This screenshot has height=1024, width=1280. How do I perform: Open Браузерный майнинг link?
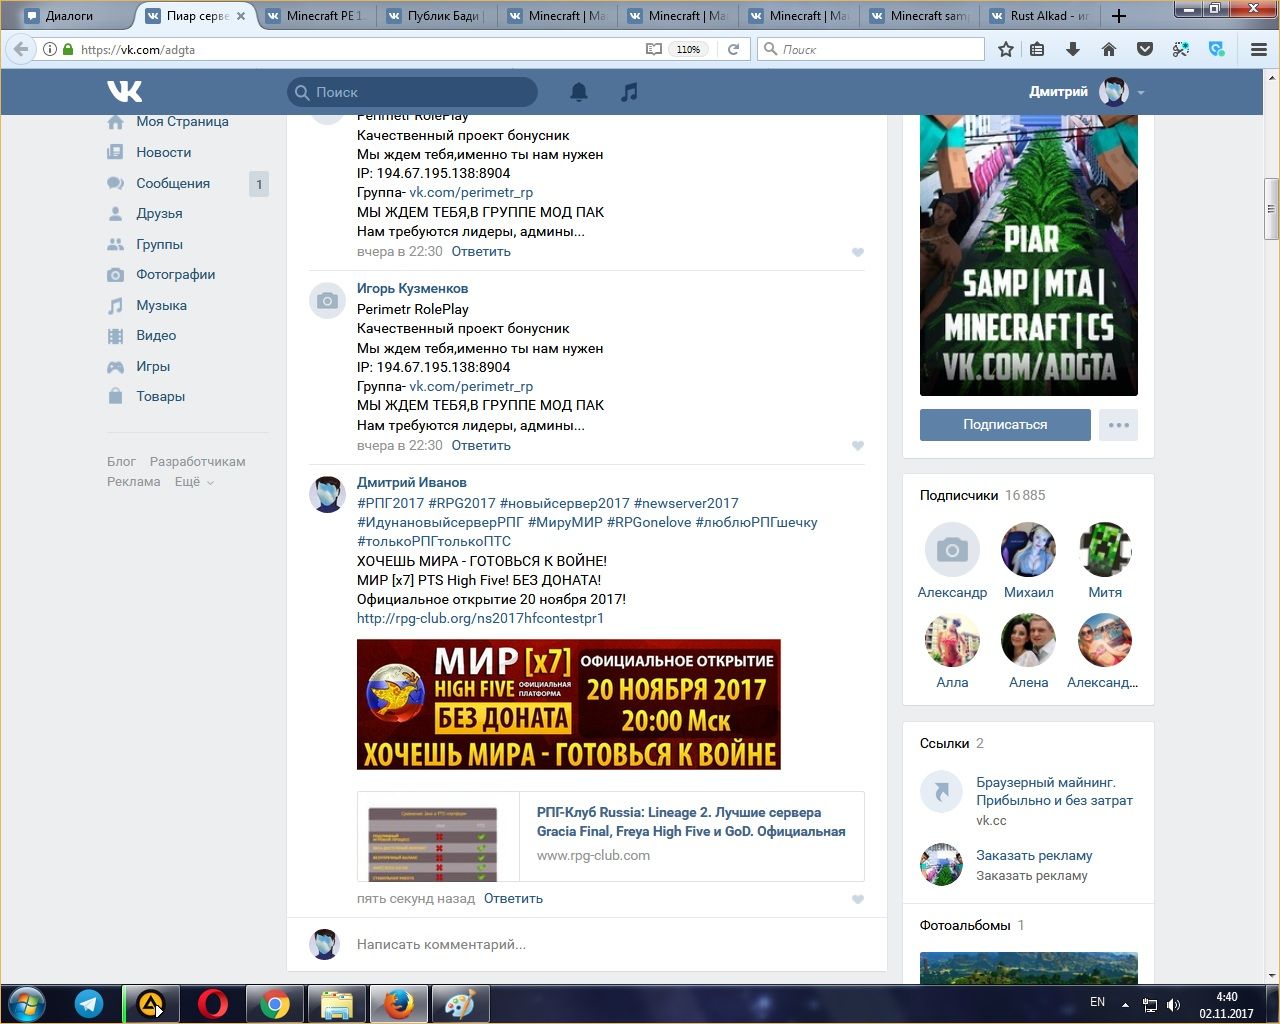pos(1054,792)
